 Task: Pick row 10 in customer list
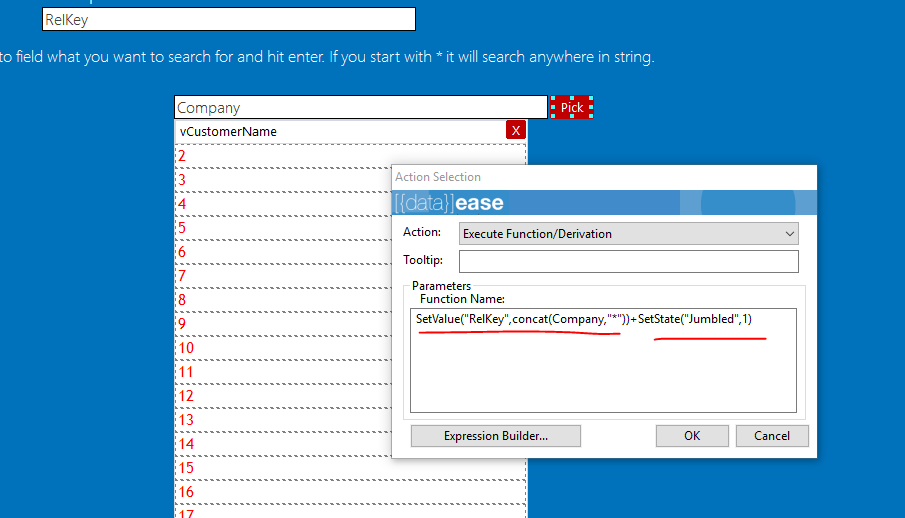tap(280, 348)
